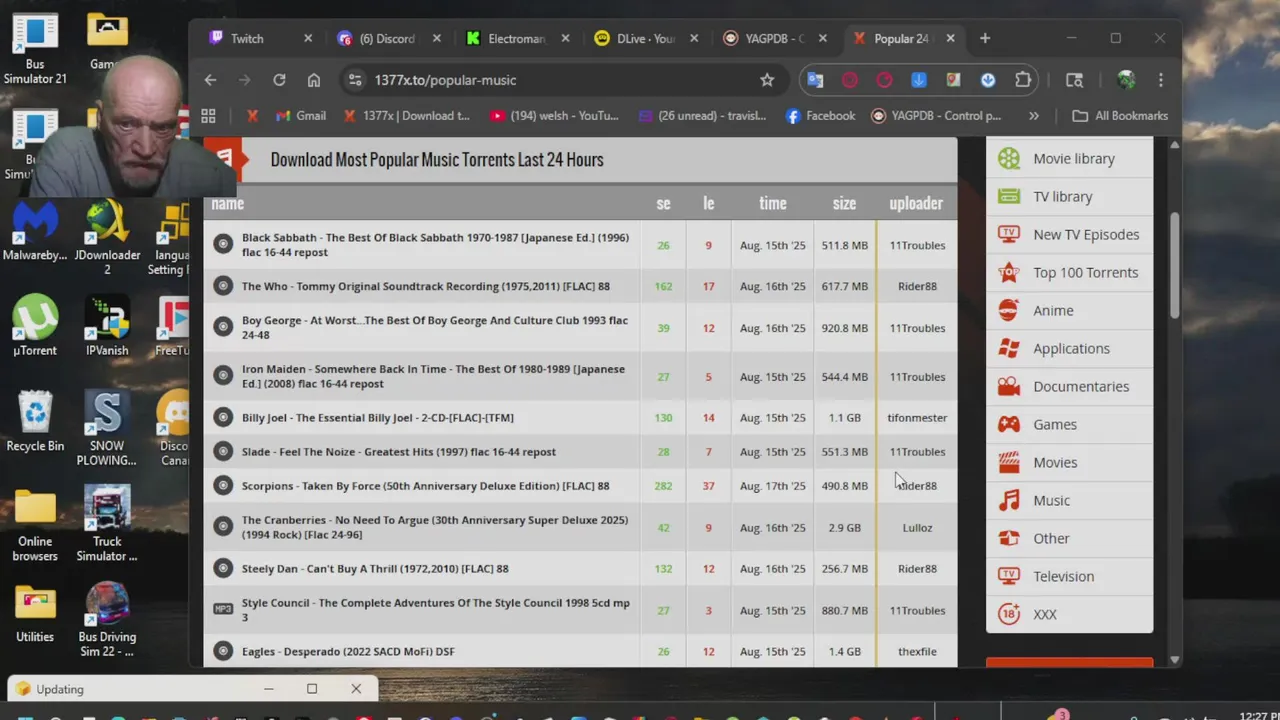Viewport: 1280px width, 720px height.
Task: Open uploader thexfile profile
Action: point(917,651)
